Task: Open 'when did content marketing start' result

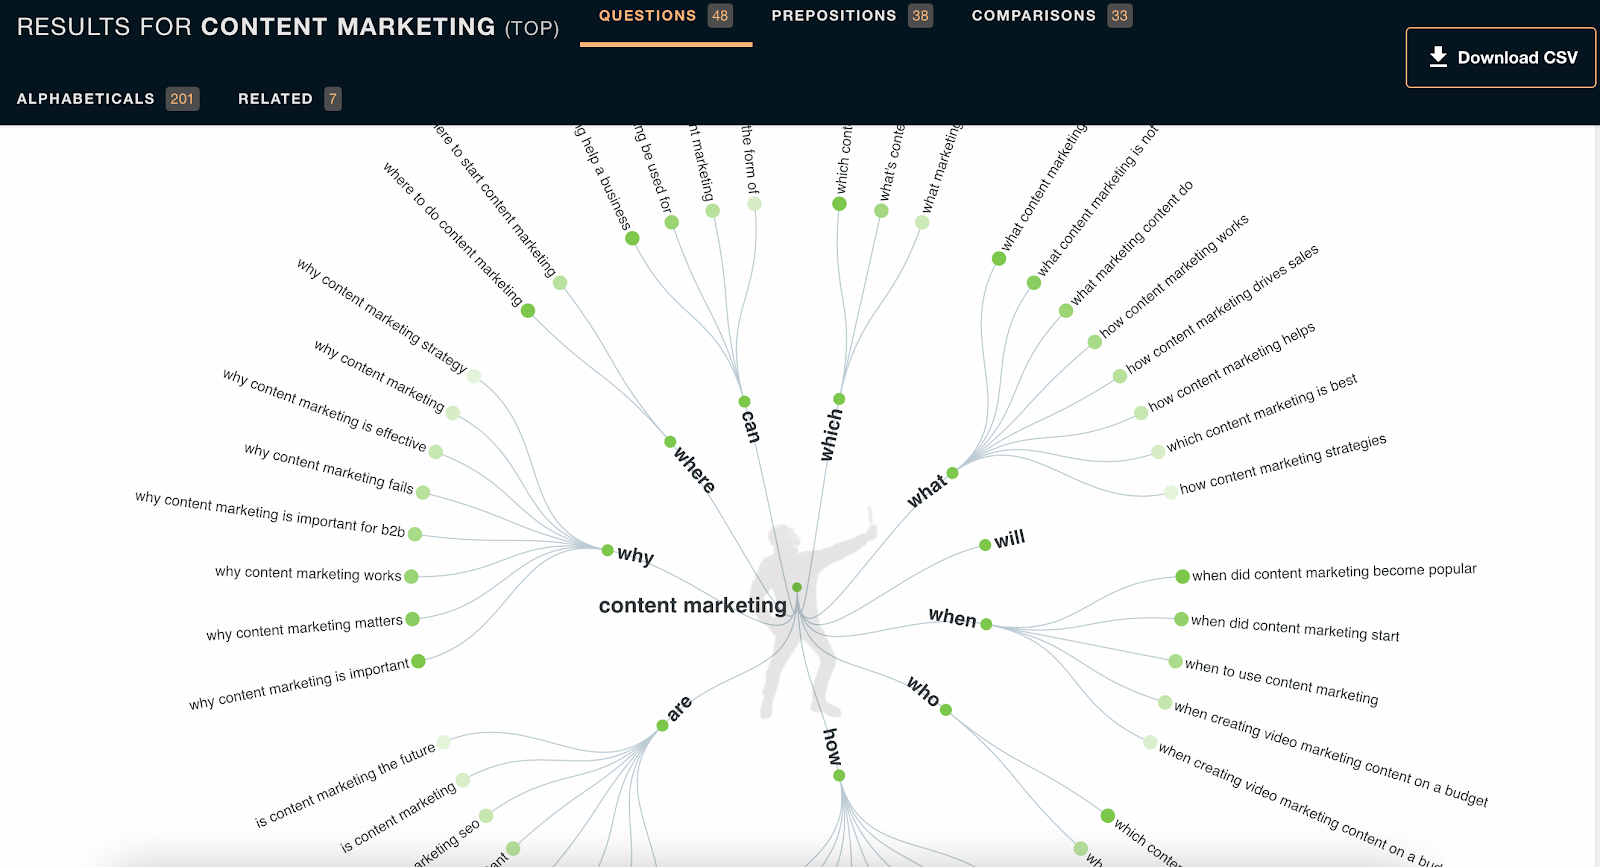Action: click(x=1295, y=628)
